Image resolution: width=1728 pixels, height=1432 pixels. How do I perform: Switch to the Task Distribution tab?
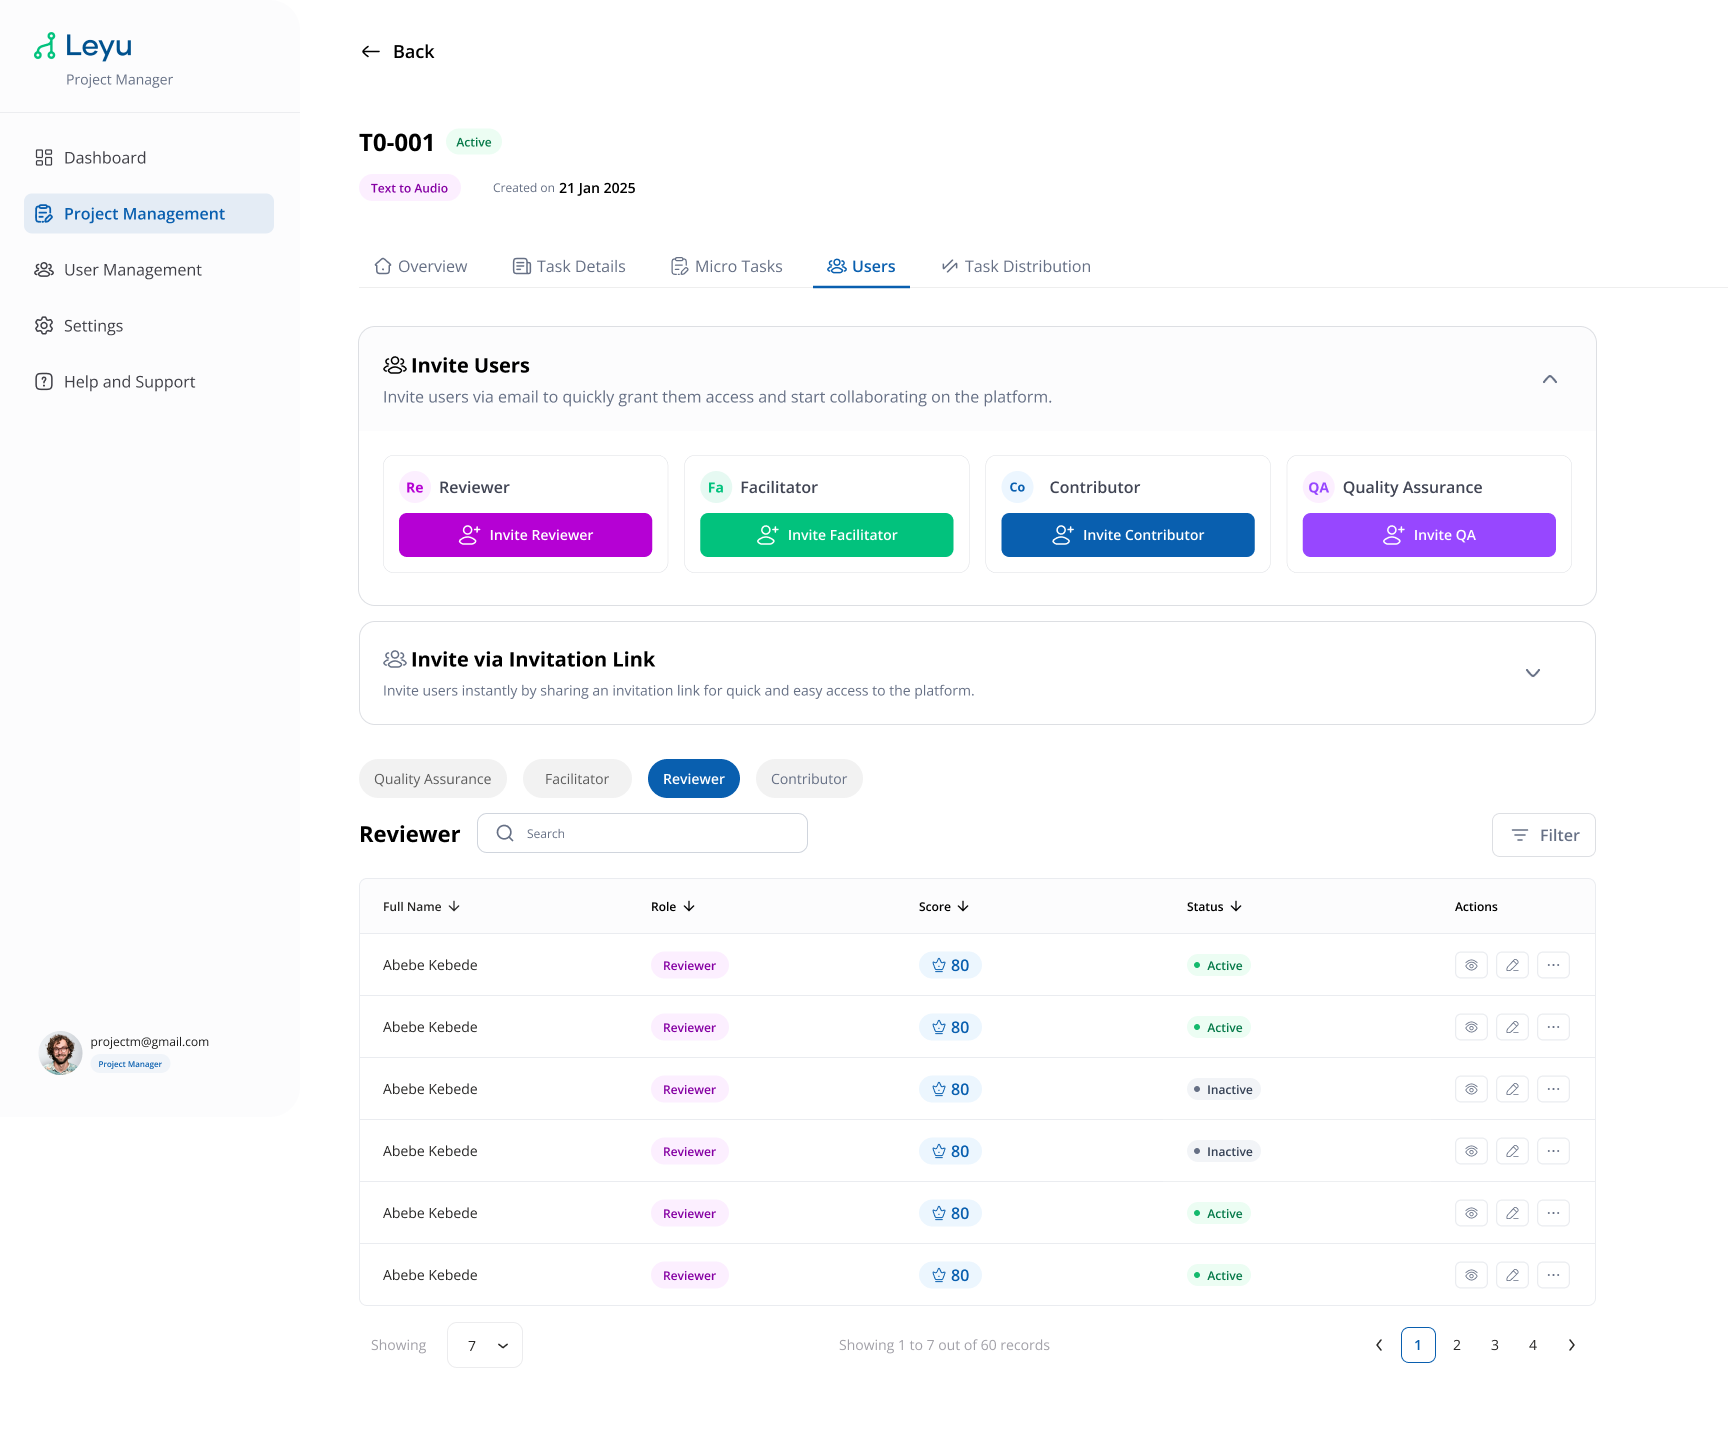click(x=1016, y=266)
